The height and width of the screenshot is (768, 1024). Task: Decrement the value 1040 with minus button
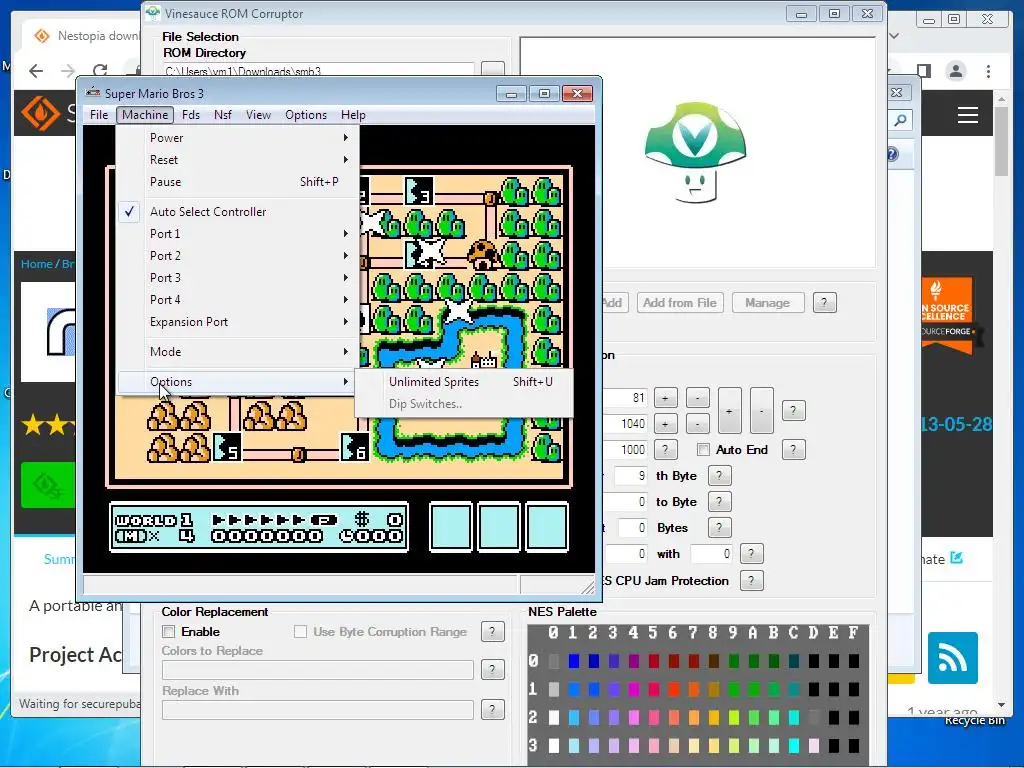click(x=697, y=424)
